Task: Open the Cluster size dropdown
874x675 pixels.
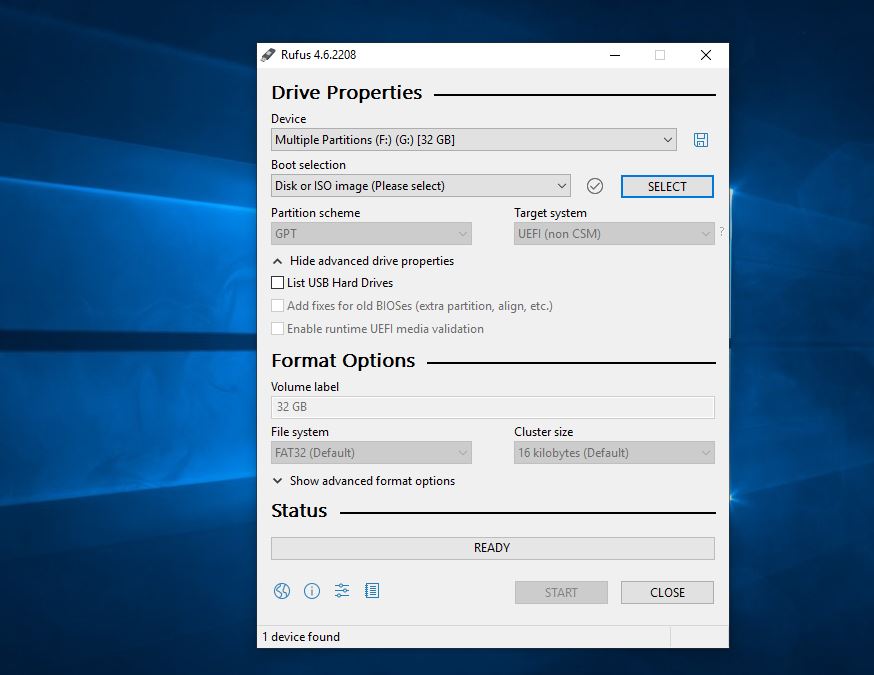Action: [614, 453]
